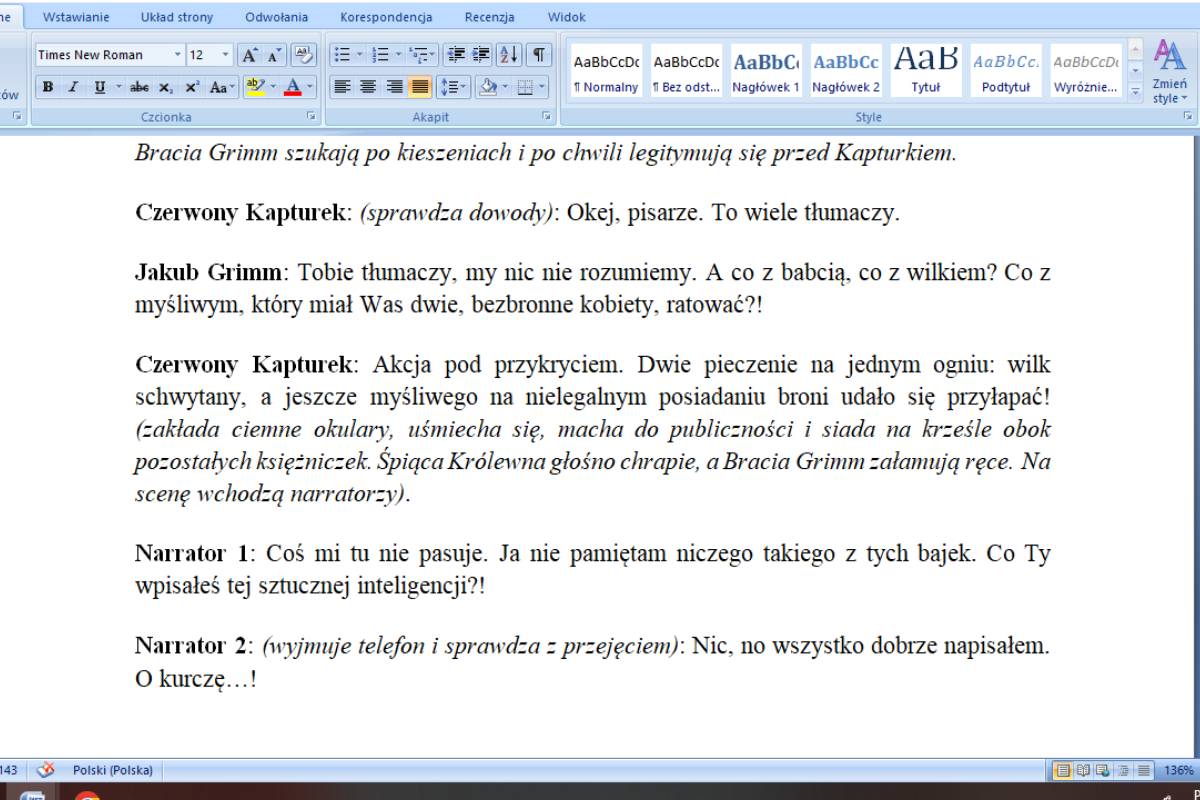The image size is (1200, 800).
Task: Show paragraph marks with pilcrow icon
Action: [538, 55]
